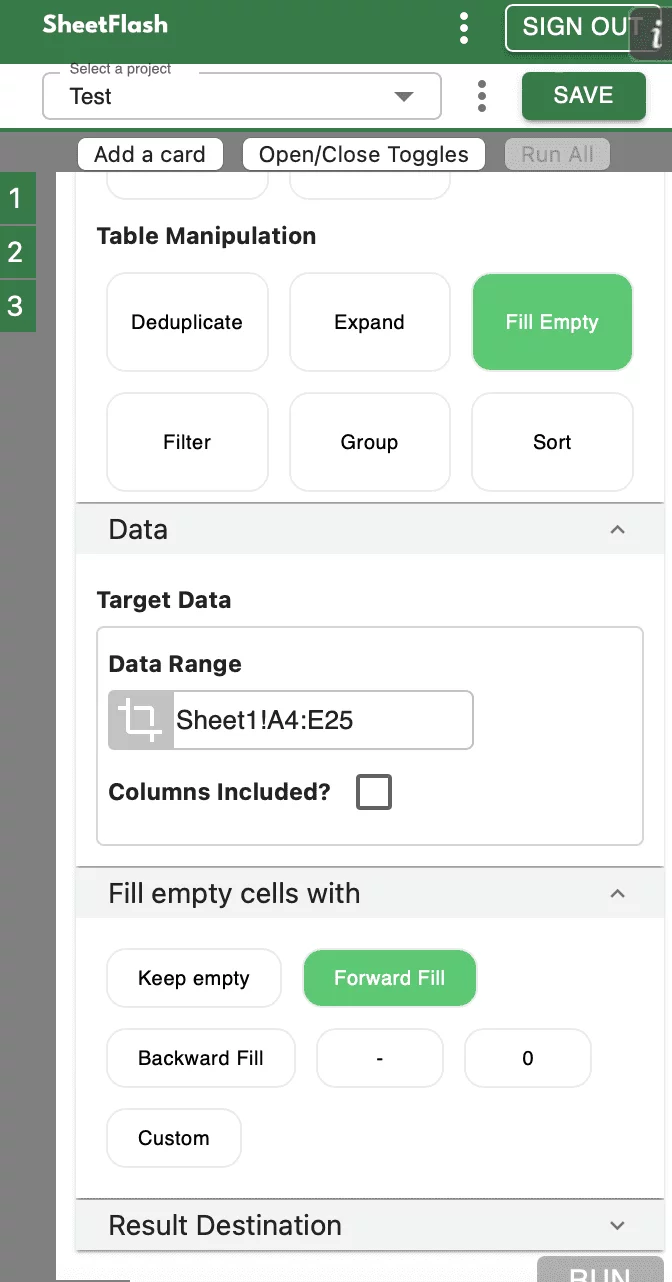Image resolution: width=672 pixels, height=1282 pixels.
Task: Click the Open/Close Toggles button
Action: click(x=363, y=154)
